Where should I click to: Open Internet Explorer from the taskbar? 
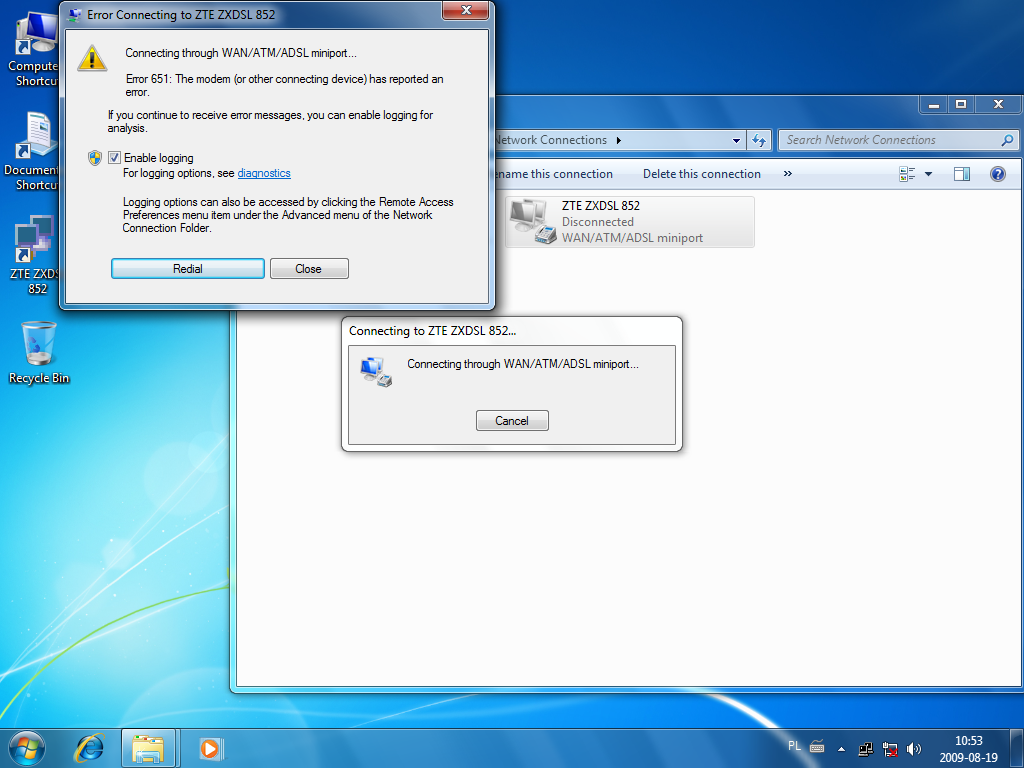coord(90,747)
